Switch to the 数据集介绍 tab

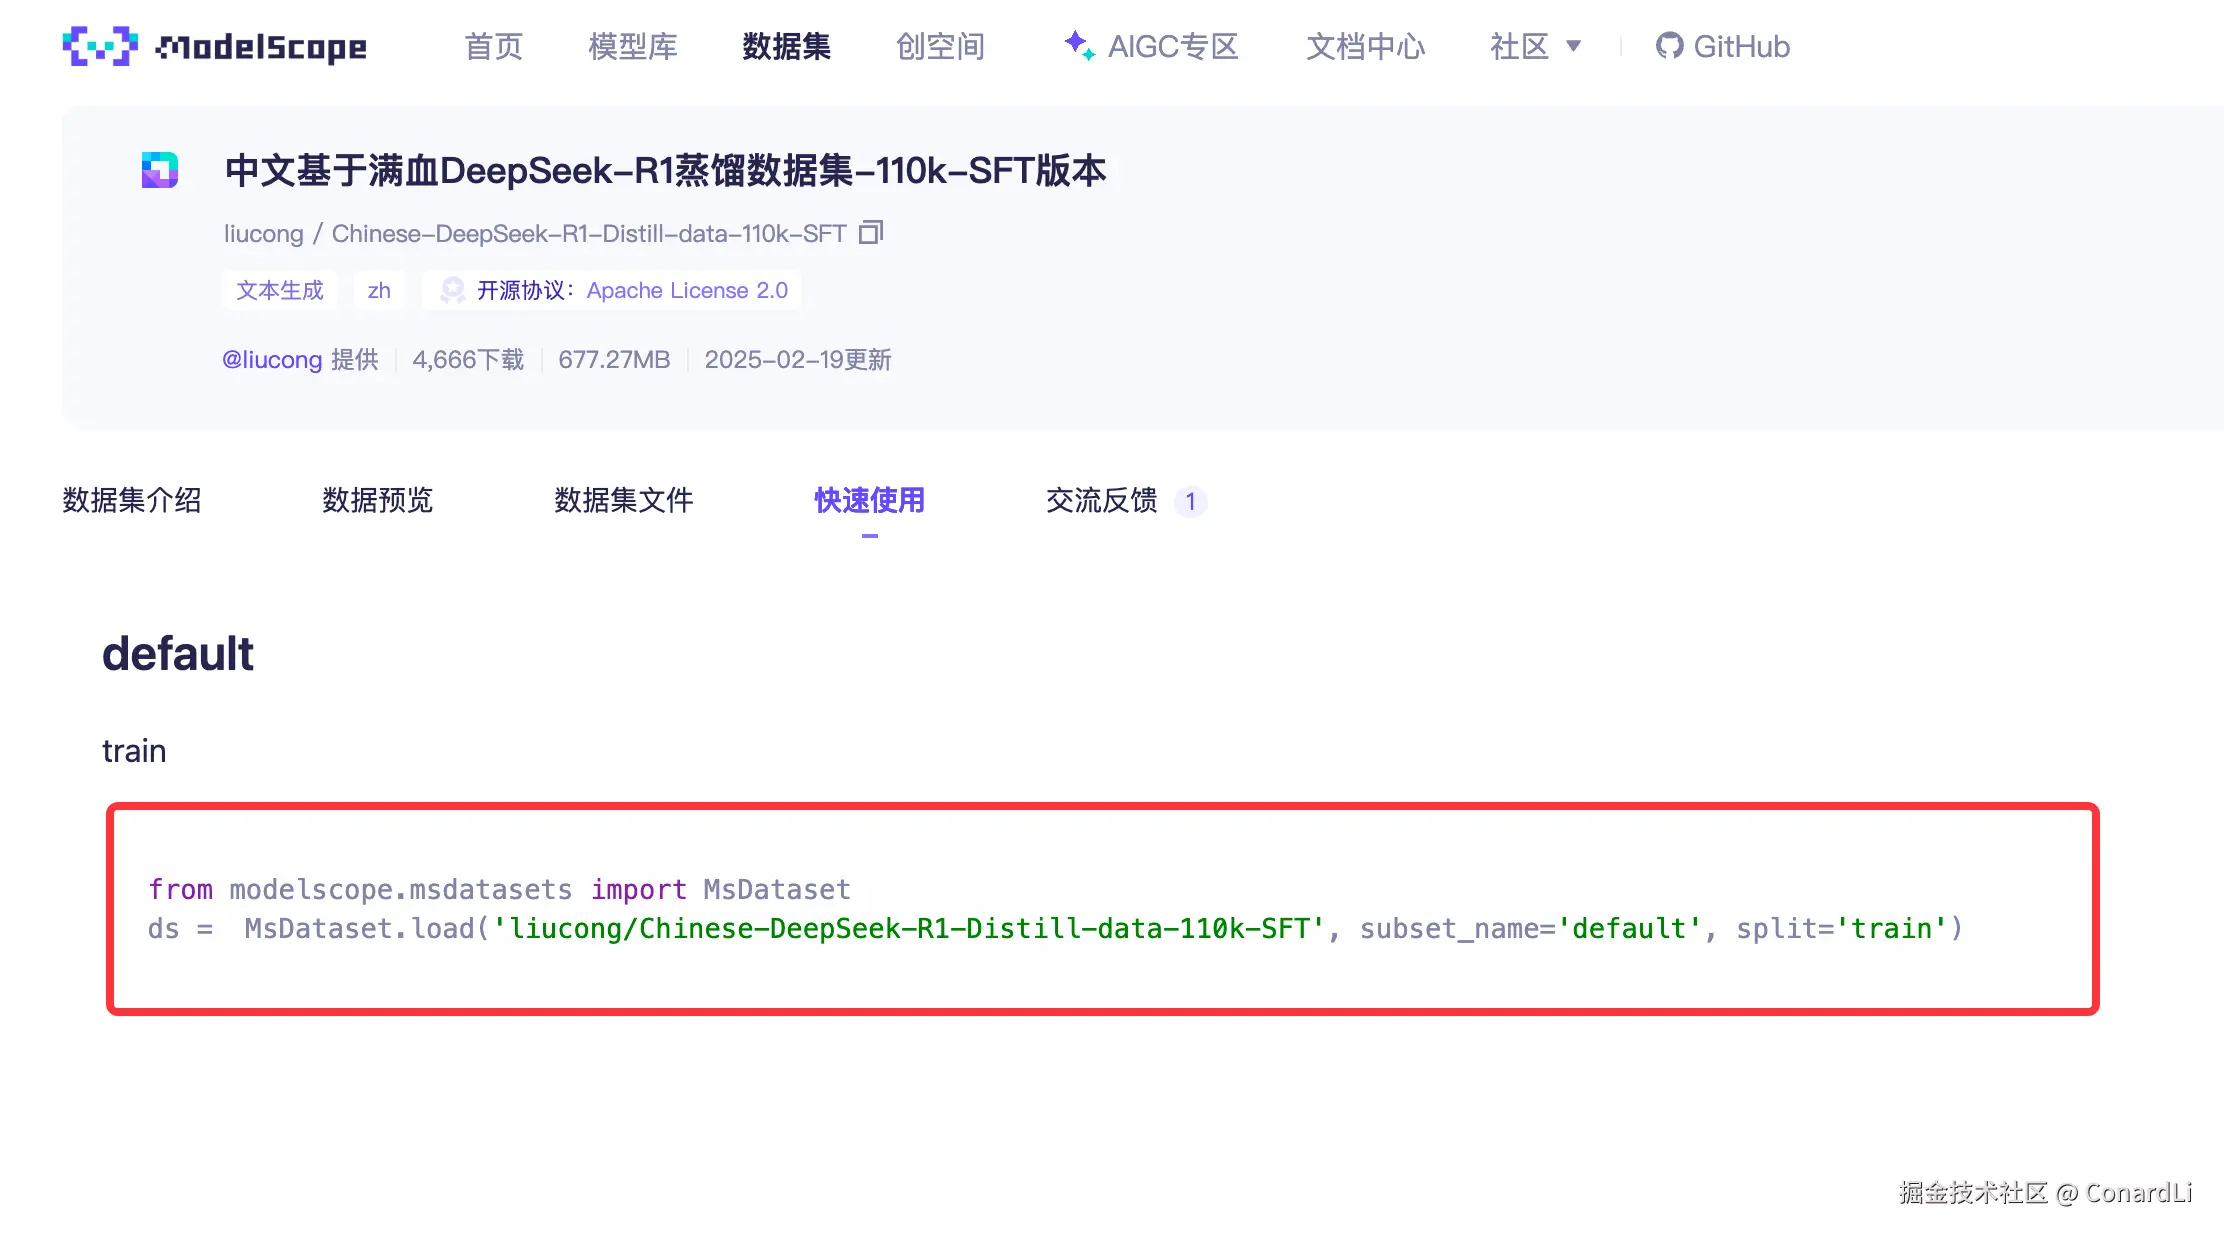(x=132, y=500)
